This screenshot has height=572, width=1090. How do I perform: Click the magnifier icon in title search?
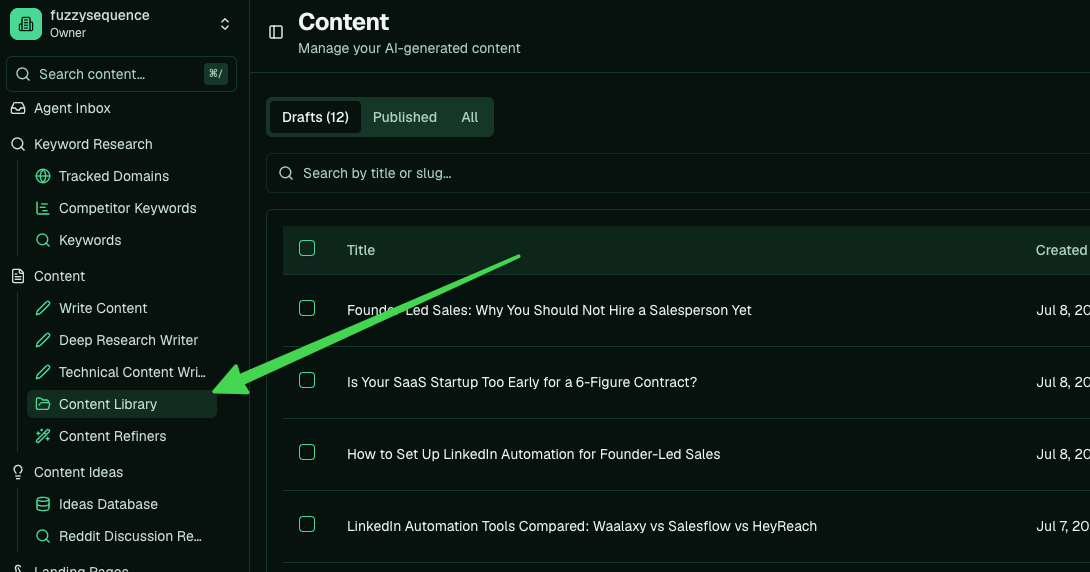point(286,173)
